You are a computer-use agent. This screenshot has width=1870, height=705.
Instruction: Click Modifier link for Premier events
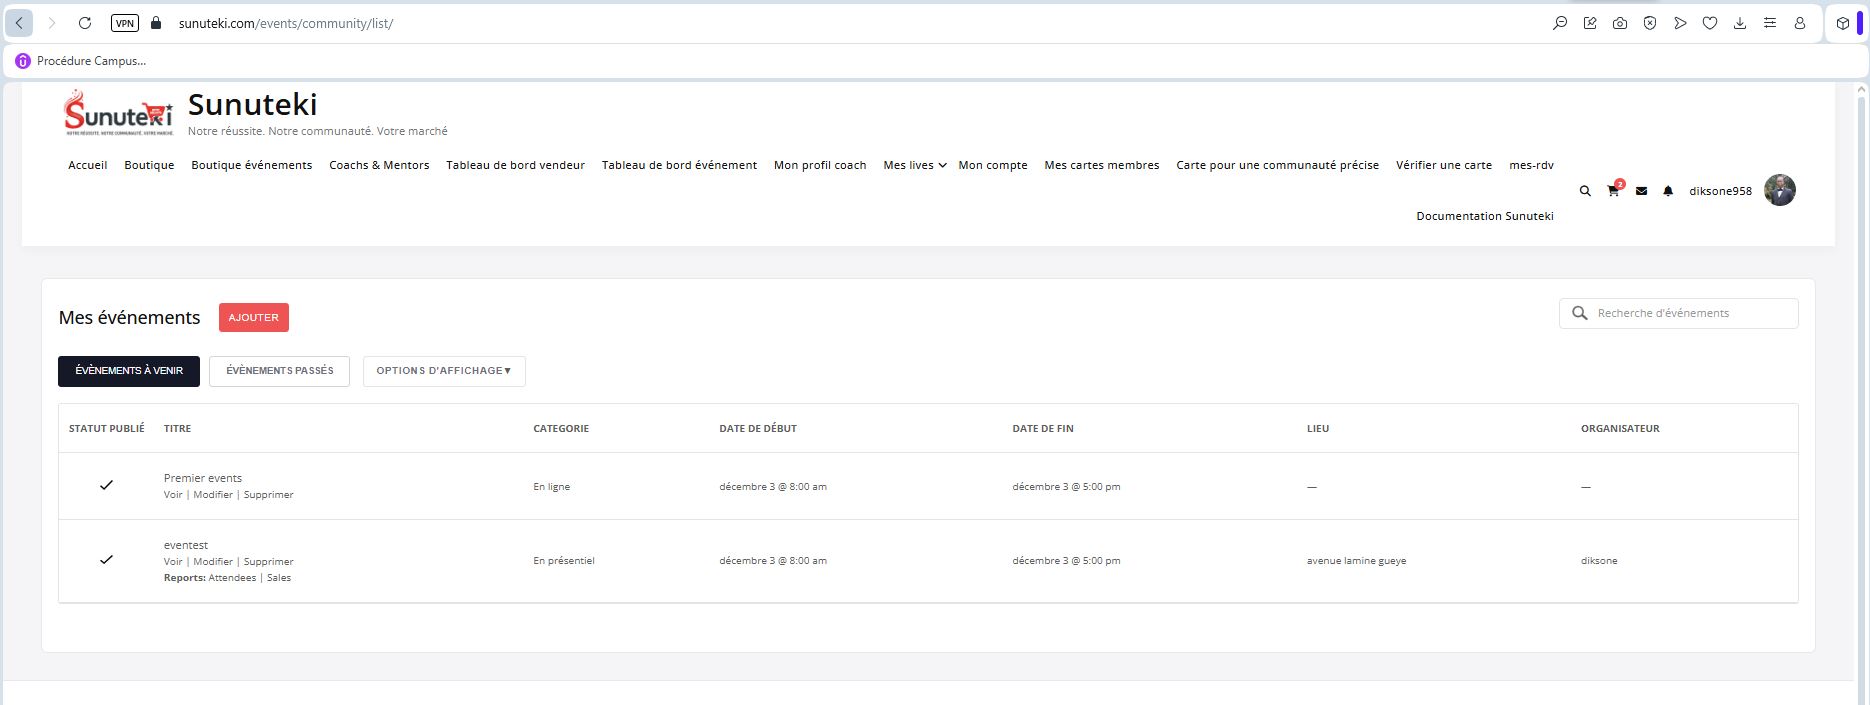click(213, 495)
